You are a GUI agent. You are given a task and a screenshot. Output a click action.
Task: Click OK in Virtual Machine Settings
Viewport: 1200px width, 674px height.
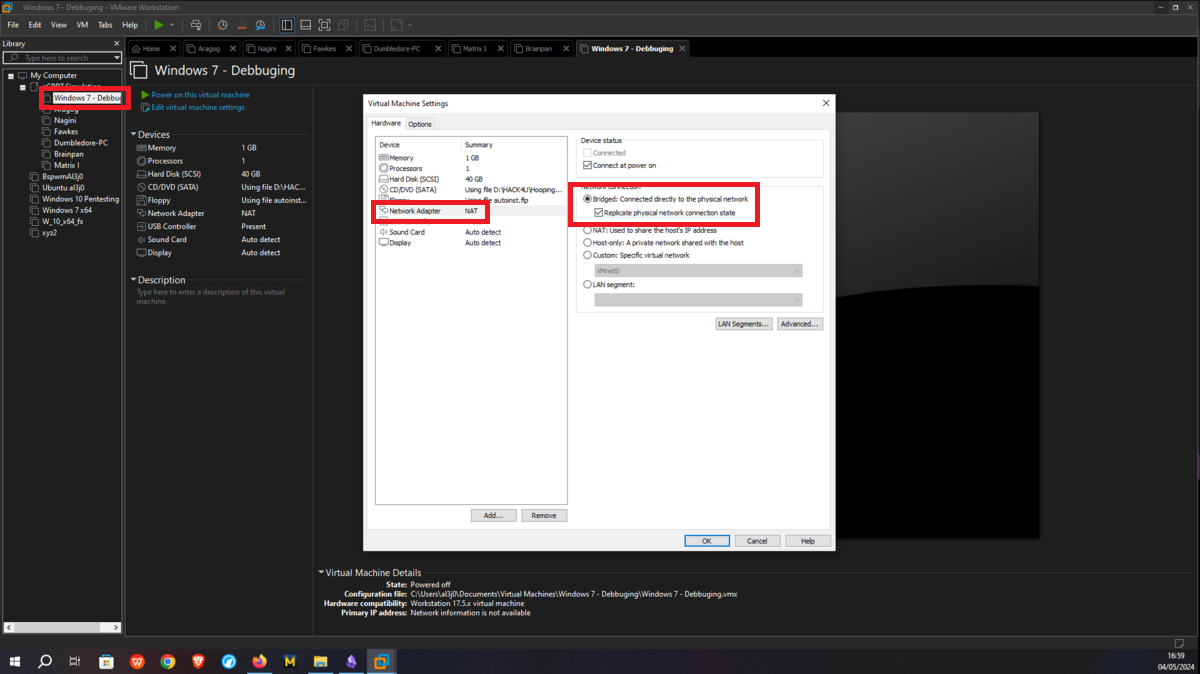click(707, 541)
